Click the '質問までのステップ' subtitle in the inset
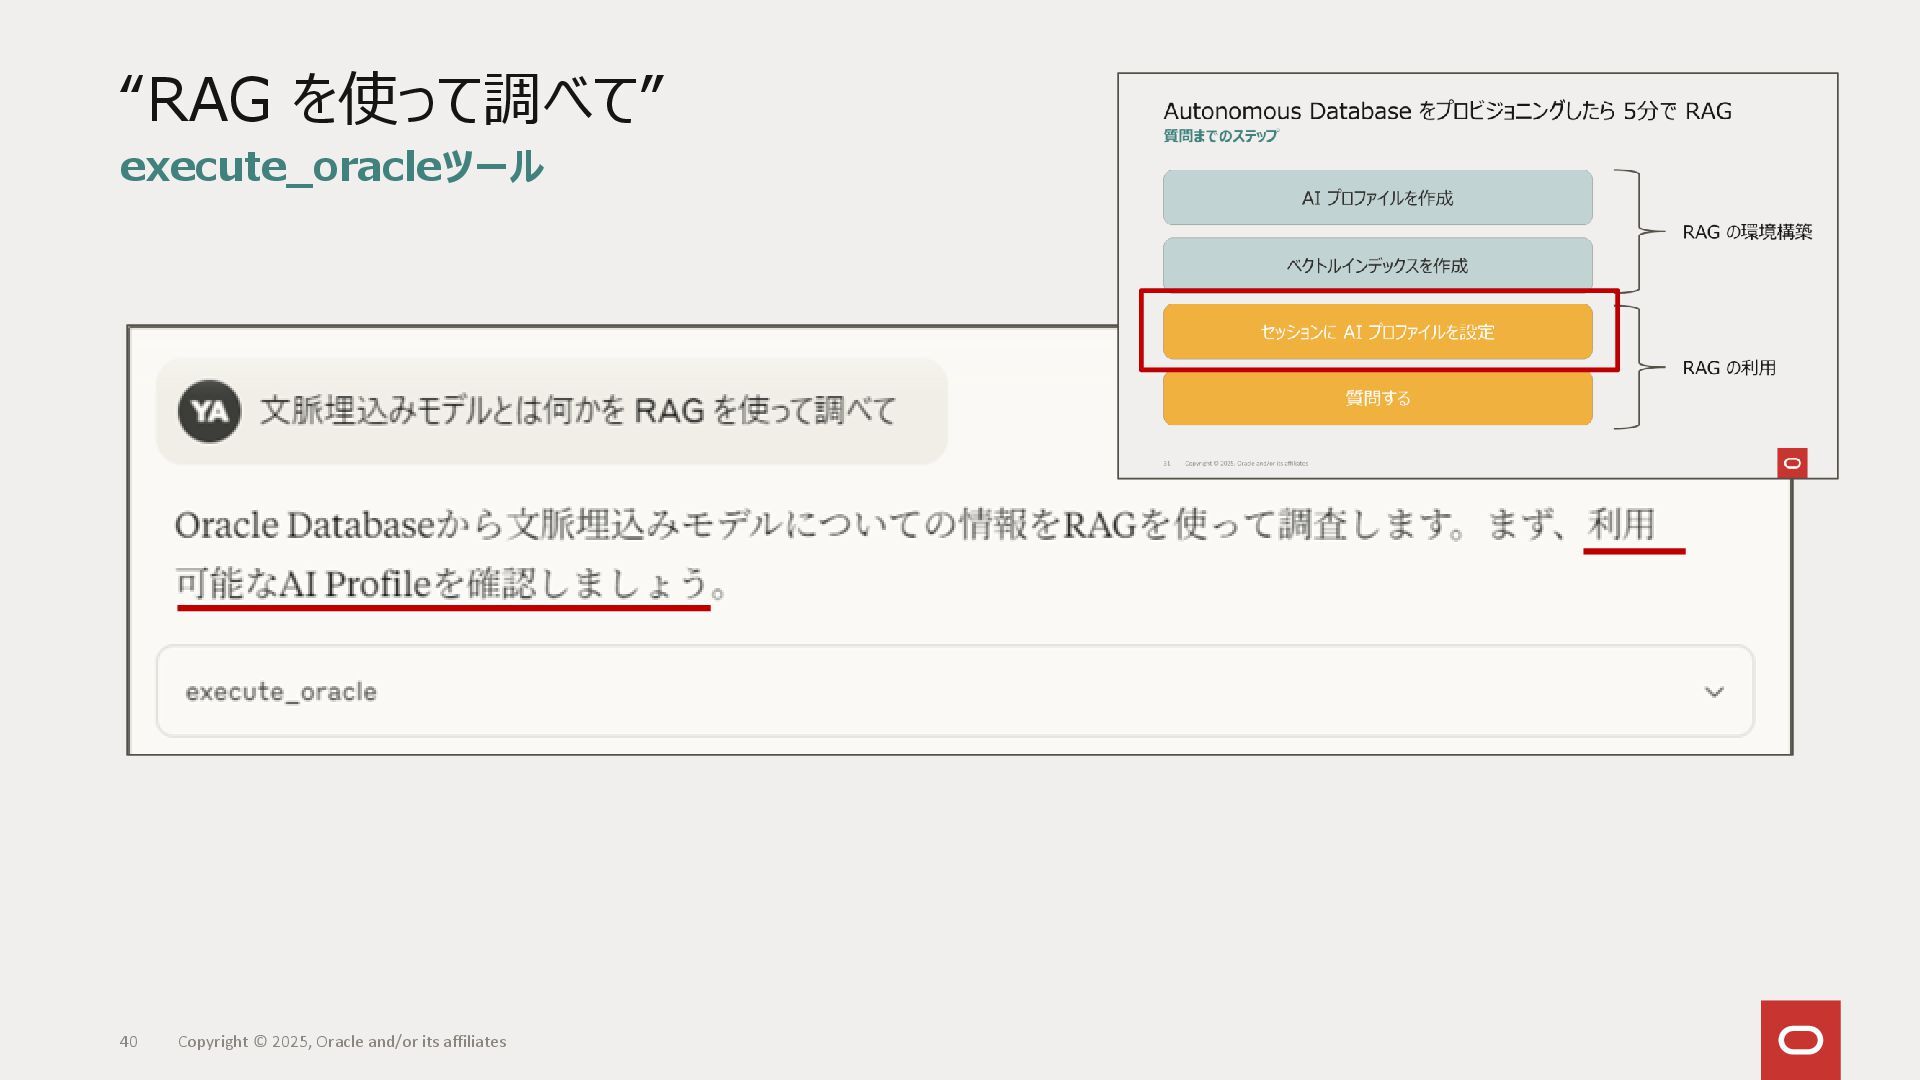This screenshot has height=1080, width=1920. [1220, 136]
